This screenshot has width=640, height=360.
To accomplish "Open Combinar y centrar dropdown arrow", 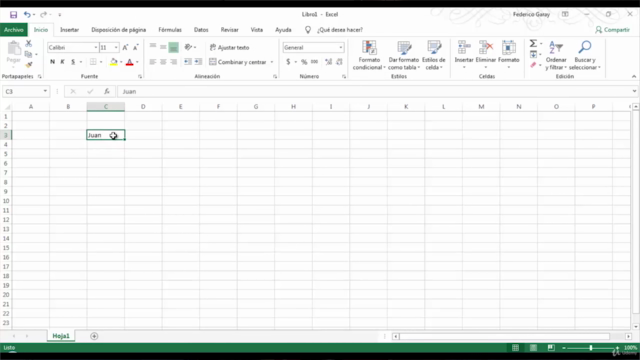I will tap(272, 62).
